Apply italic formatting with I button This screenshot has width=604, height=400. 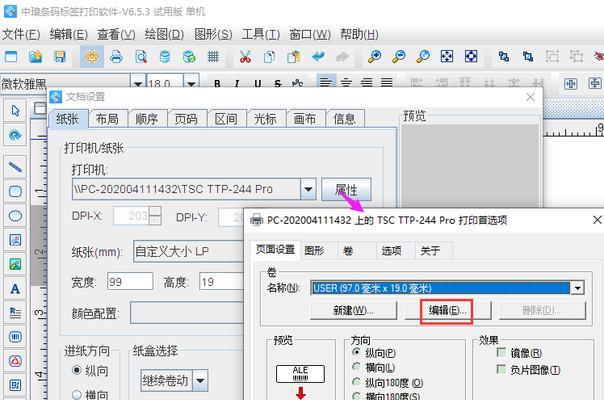click(x=237, y=83)
